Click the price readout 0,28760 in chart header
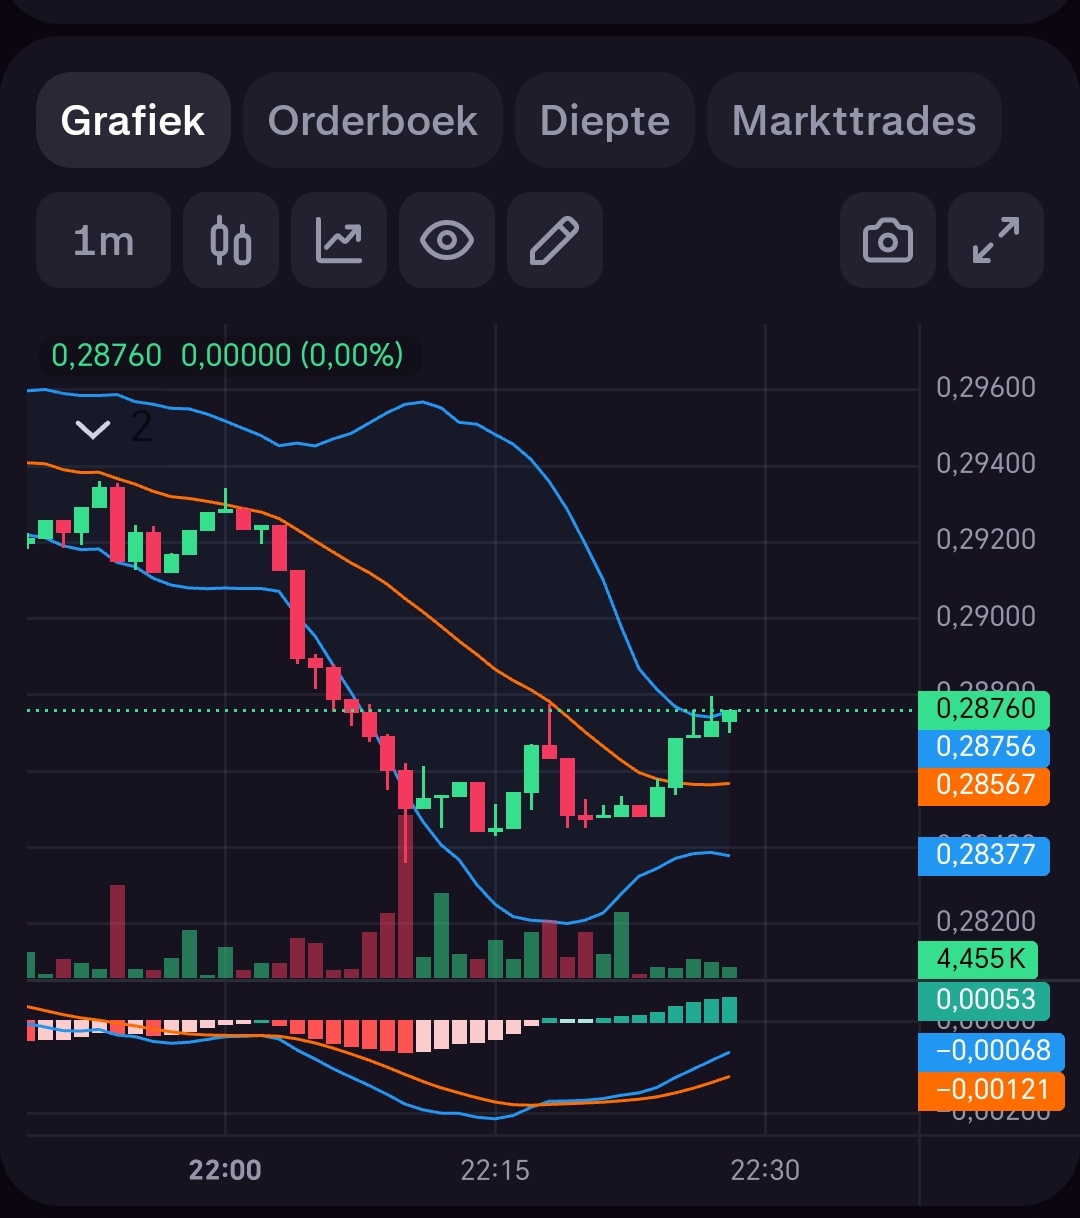Viewport: 1080px width, 1218px height. pyautogui.click(x=106, y=355)
